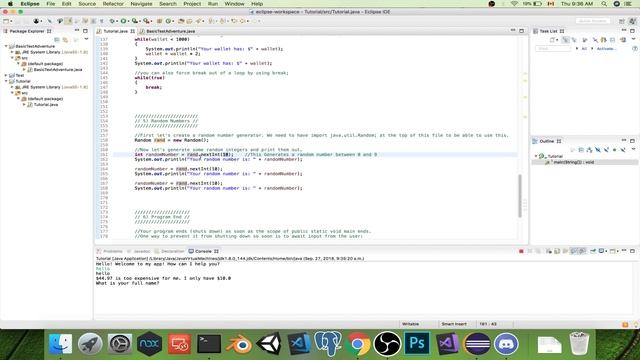Collapse Tutorial class in Outline
The image size is (640, 360).
(x=536, y=156)
